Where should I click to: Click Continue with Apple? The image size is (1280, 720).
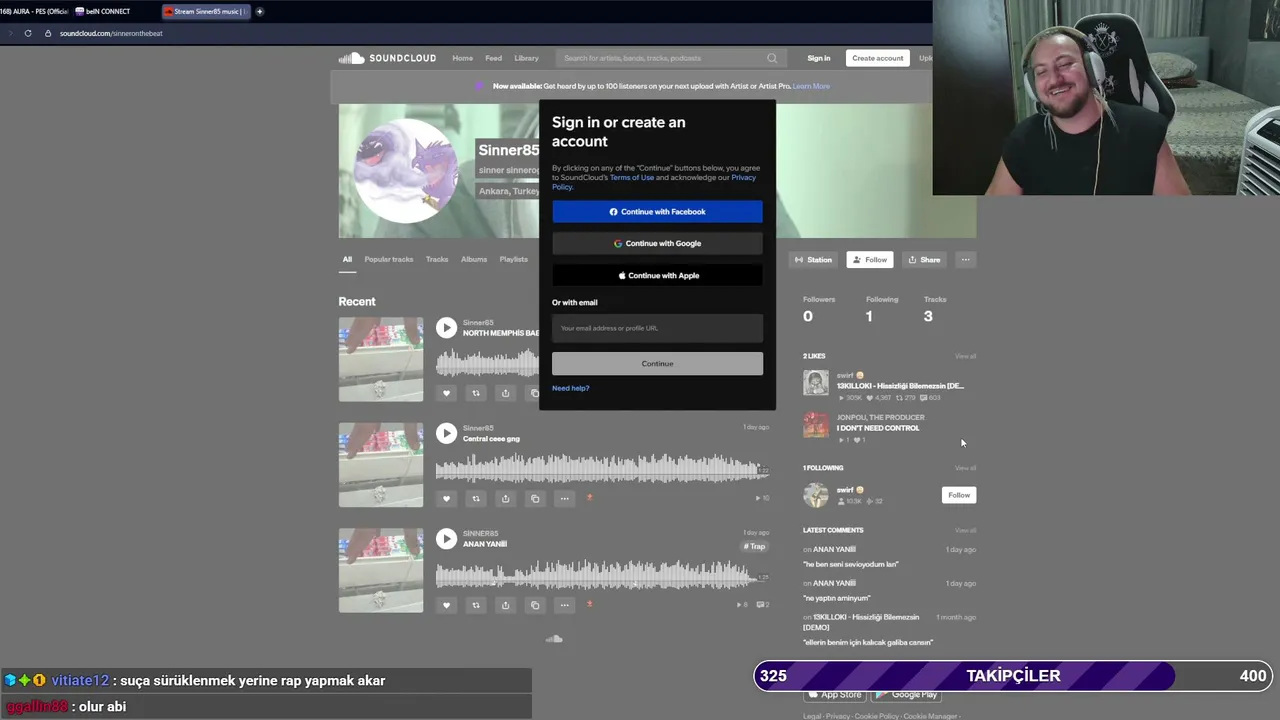coord(657,275)
